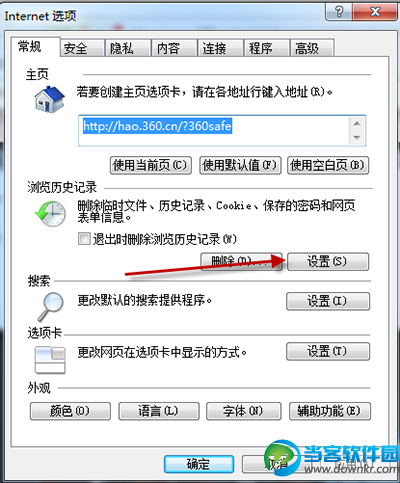Click the help question mark button
The width and height of the screenshot is (400, 483).
[x=339, y=12]
